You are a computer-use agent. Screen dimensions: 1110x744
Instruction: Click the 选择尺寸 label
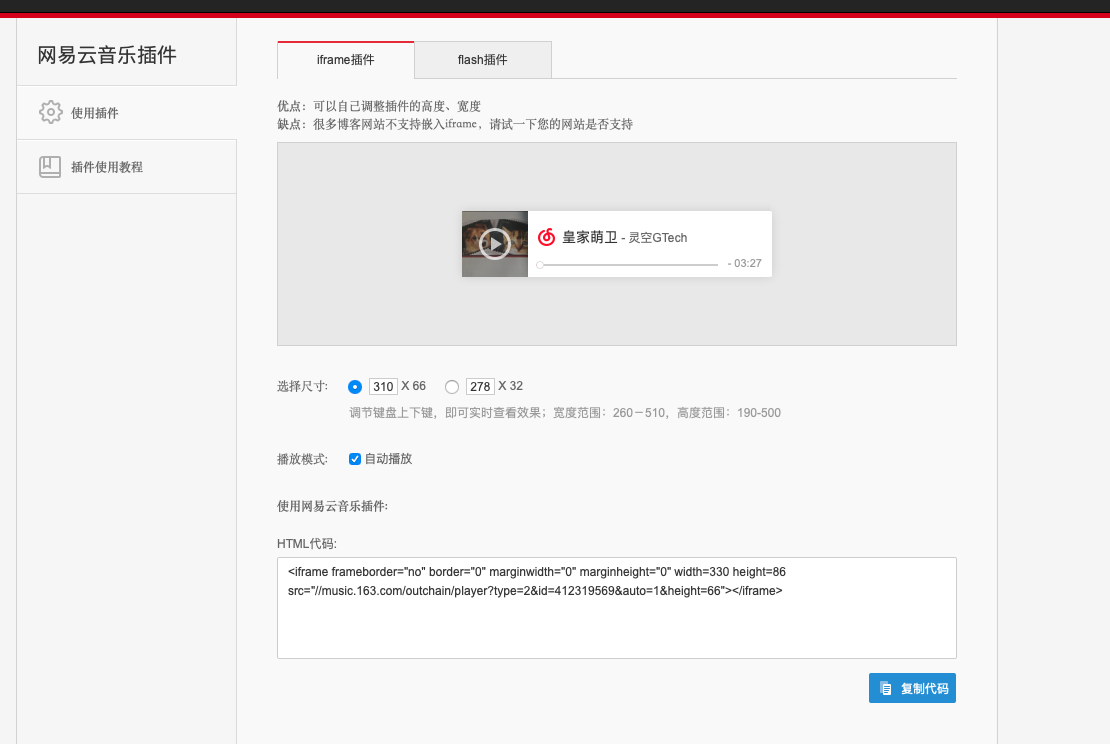[x=302, y=387]
